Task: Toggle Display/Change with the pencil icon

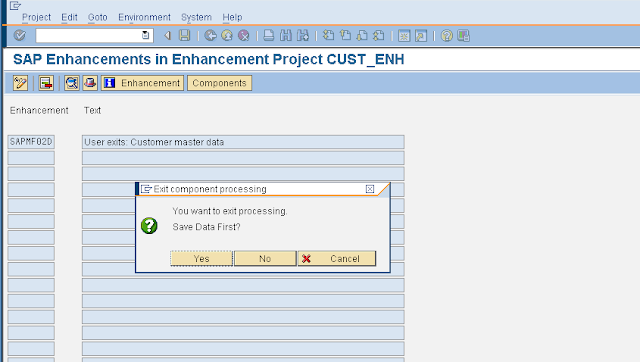Action: [x=20, y=83]
